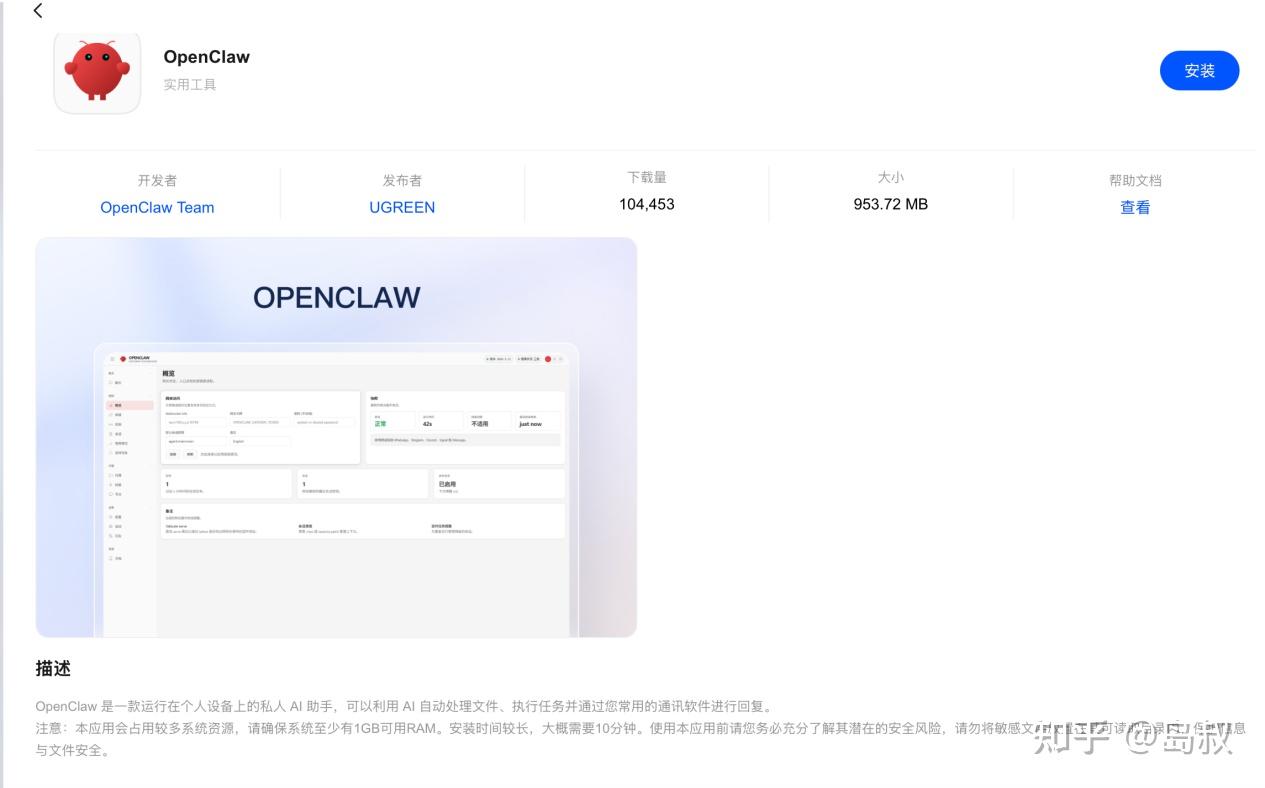The image size is (1265, 788).
Task: Select the 下载量 label
Action: [647, 178]
